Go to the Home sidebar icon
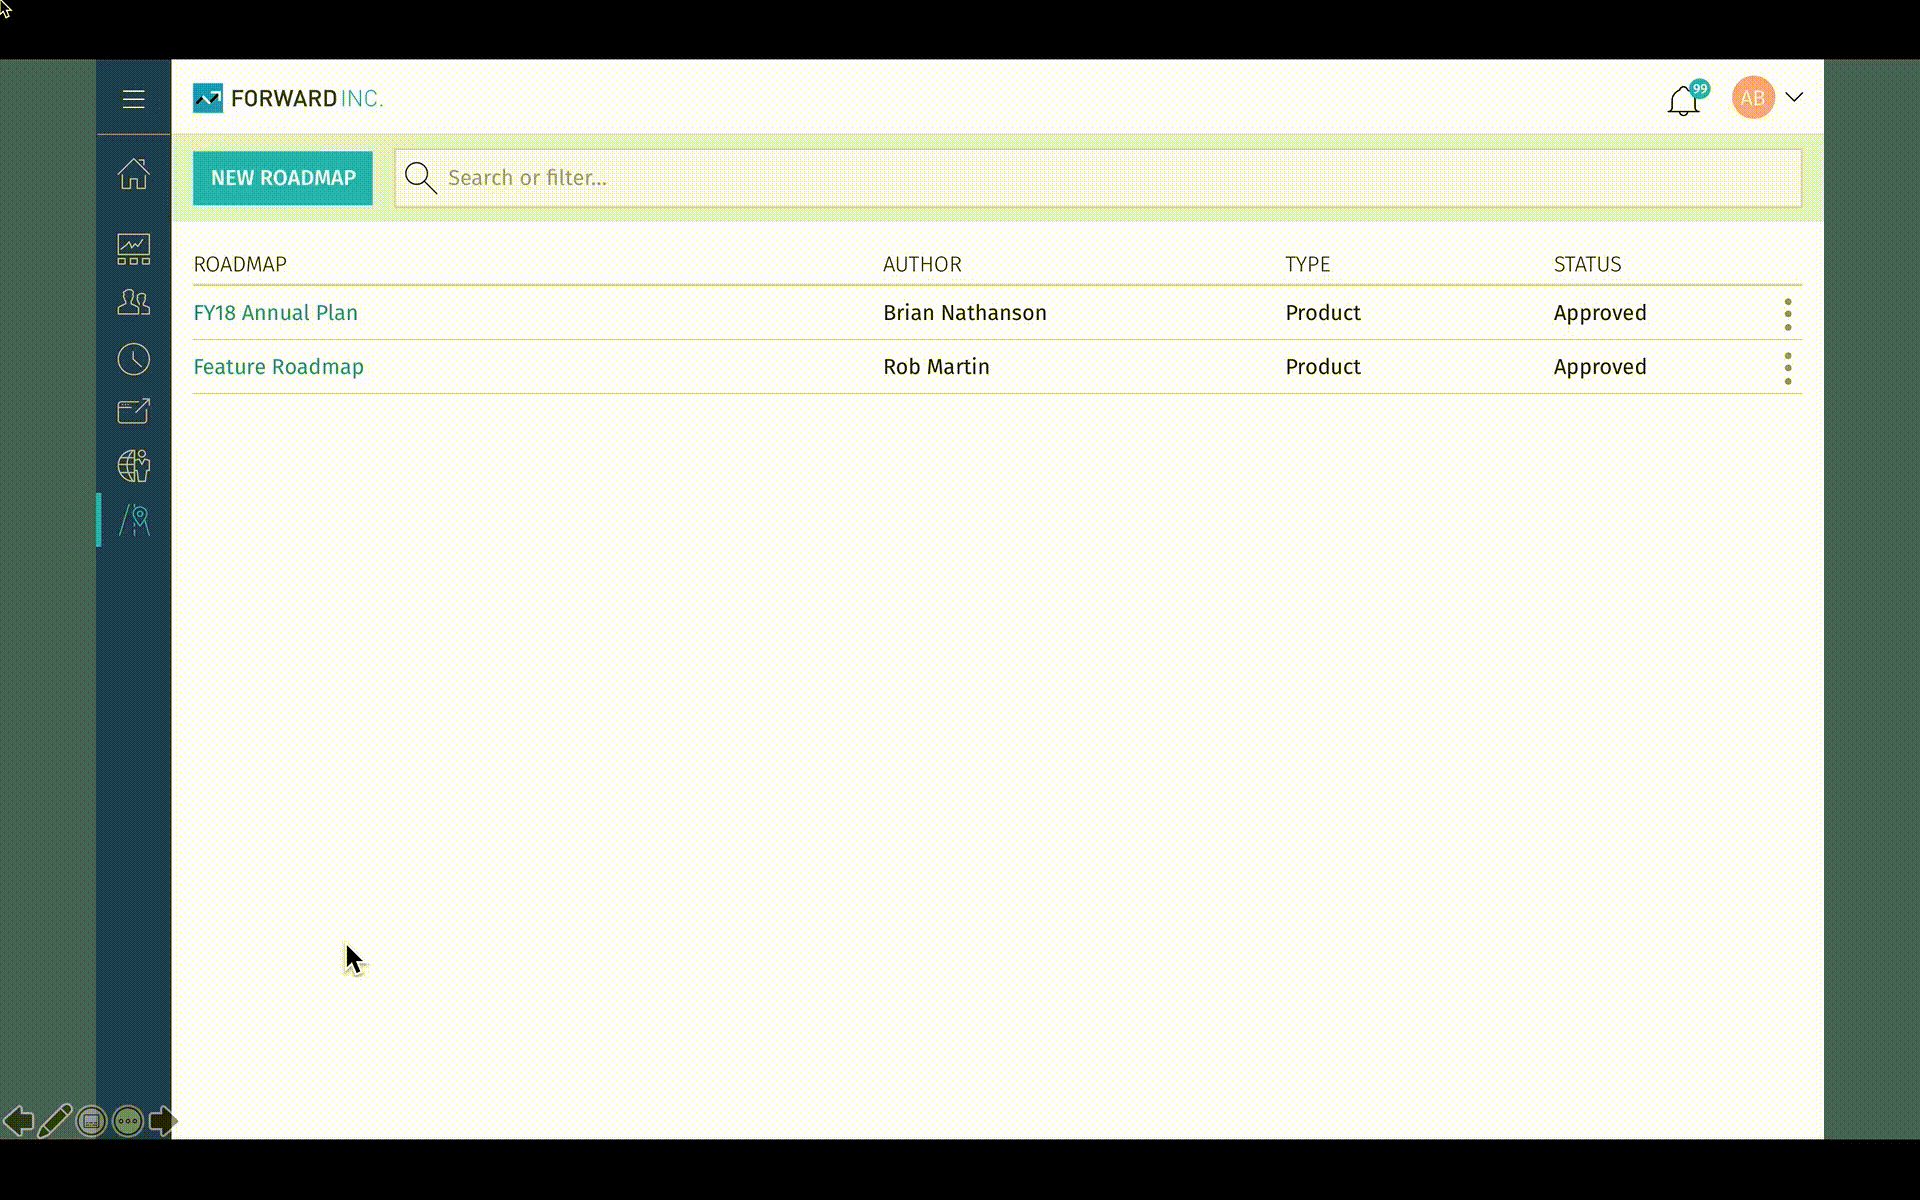This screenshot has height=1200, width=1920. (133, 174)
